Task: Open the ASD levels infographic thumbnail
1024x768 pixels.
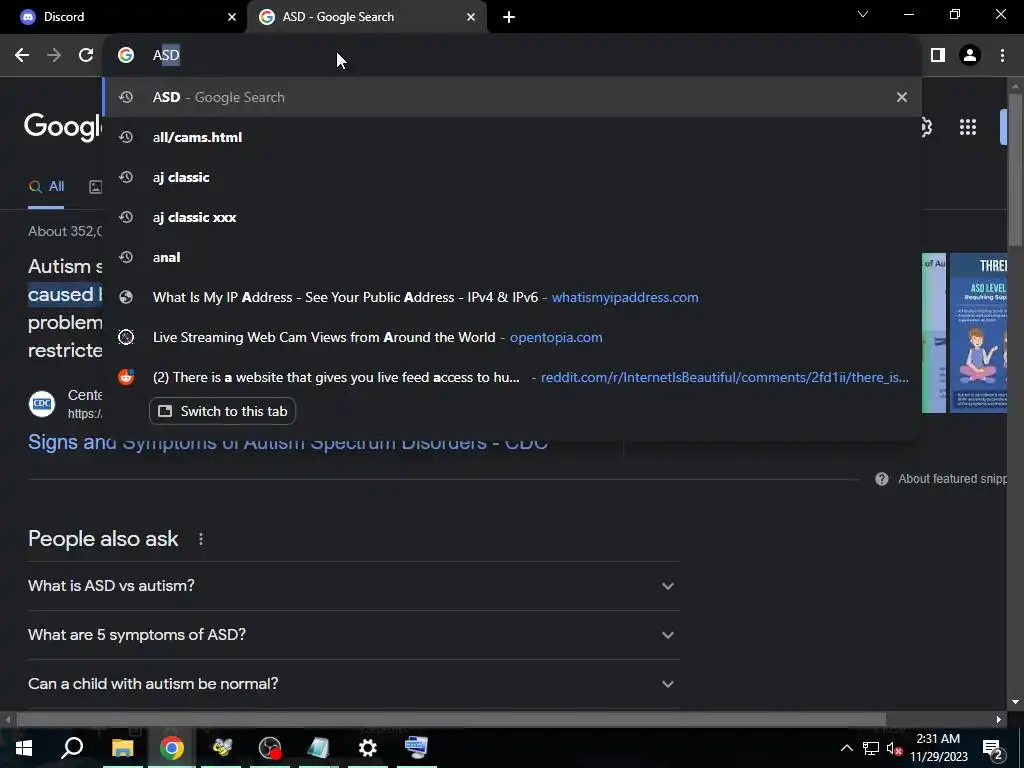Action: [978, 333]
